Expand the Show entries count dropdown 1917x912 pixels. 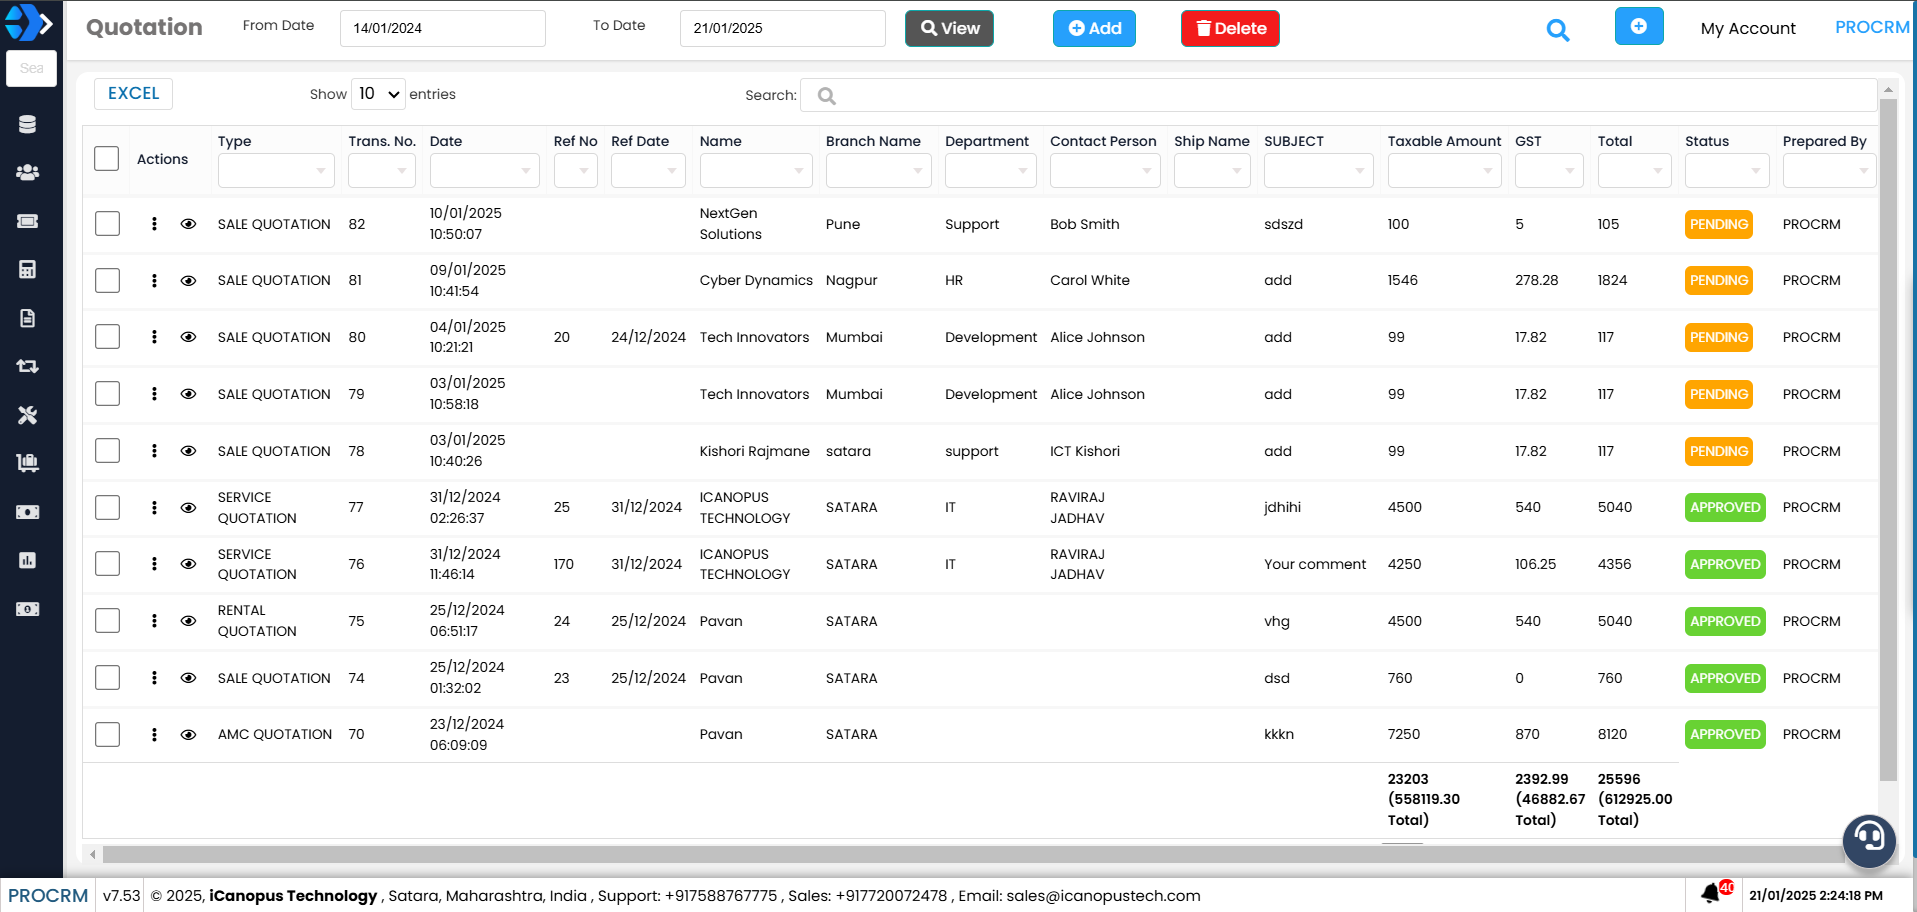coord(378,94)
